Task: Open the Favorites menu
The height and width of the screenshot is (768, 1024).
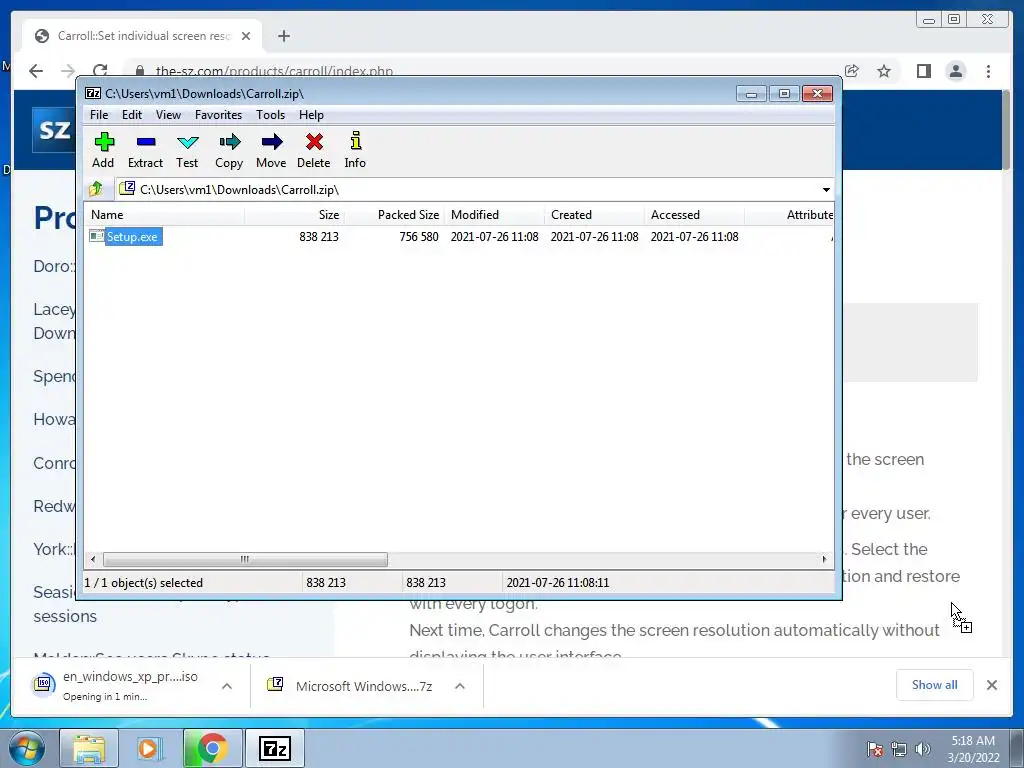Action: [218, 115]
